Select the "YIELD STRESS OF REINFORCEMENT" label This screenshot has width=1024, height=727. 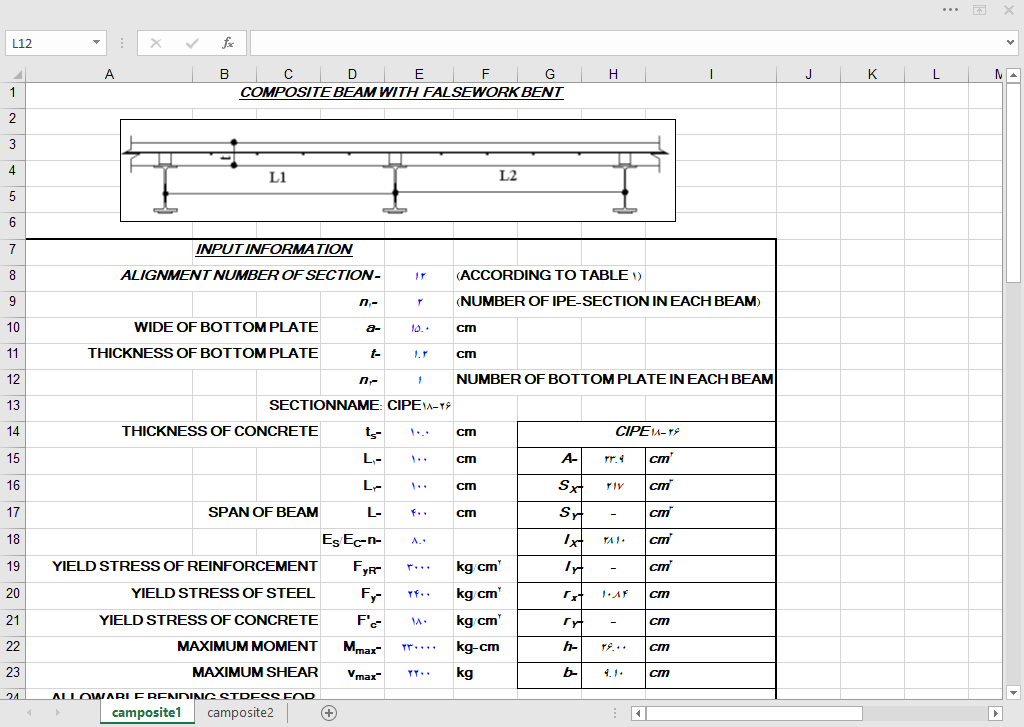pyautogui.click(x=185, y=566)
